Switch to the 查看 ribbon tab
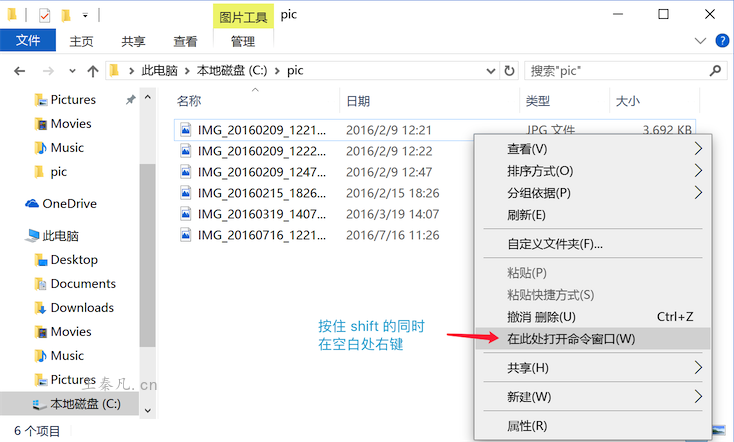 [x=185, y=41]
